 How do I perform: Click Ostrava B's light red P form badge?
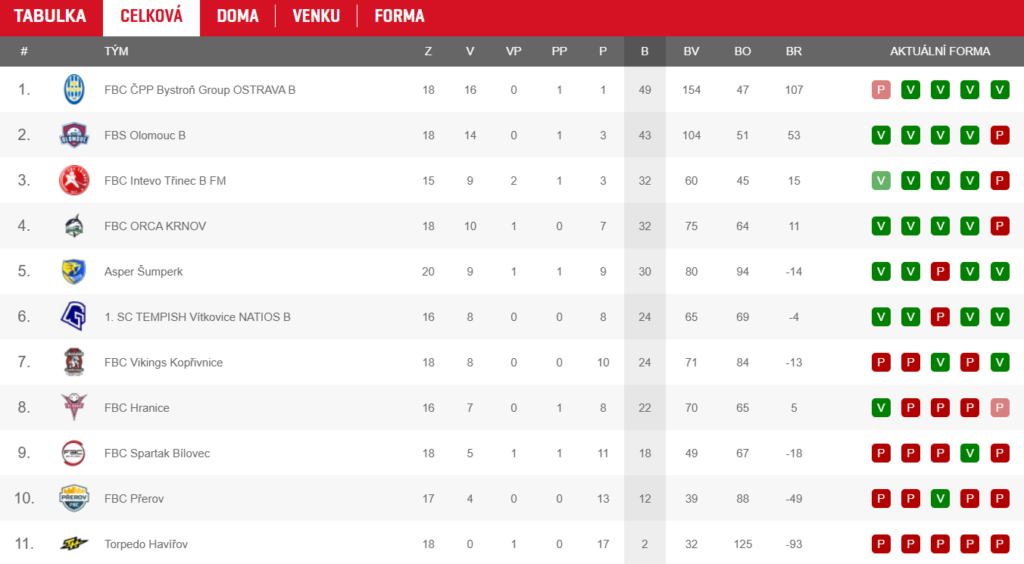coord(880,89)
